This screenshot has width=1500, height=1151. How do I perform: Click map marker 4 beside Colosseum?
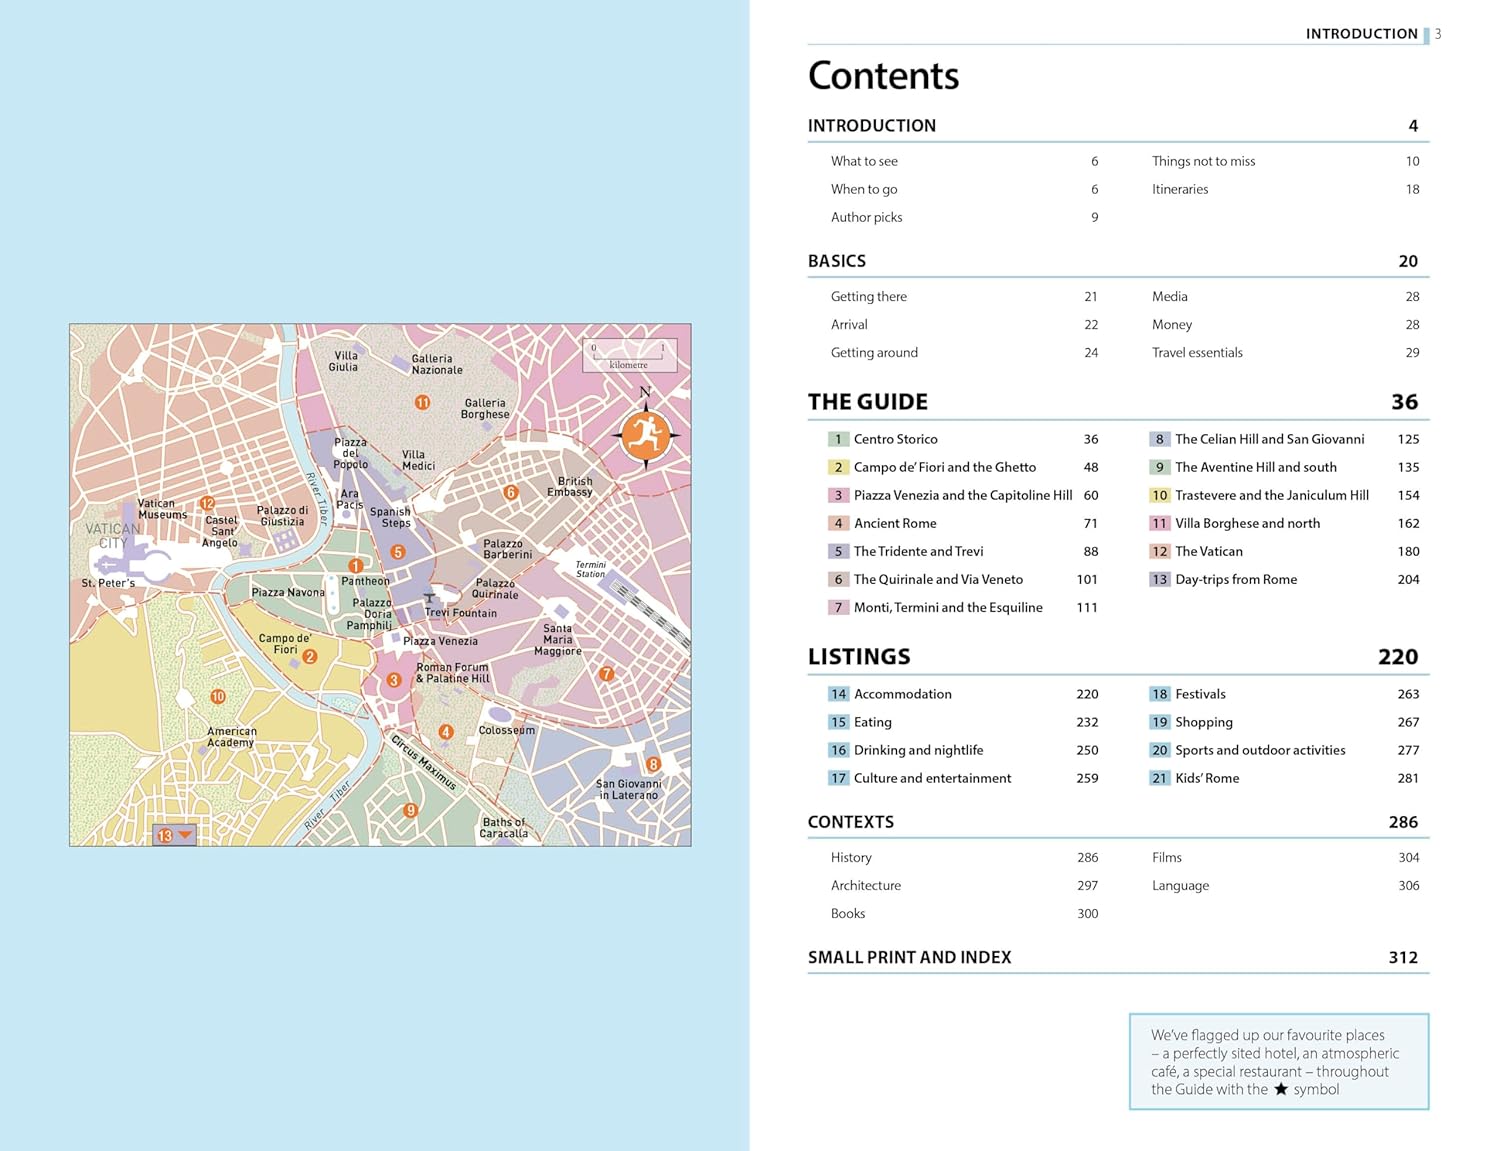click(x=446, y=732)
